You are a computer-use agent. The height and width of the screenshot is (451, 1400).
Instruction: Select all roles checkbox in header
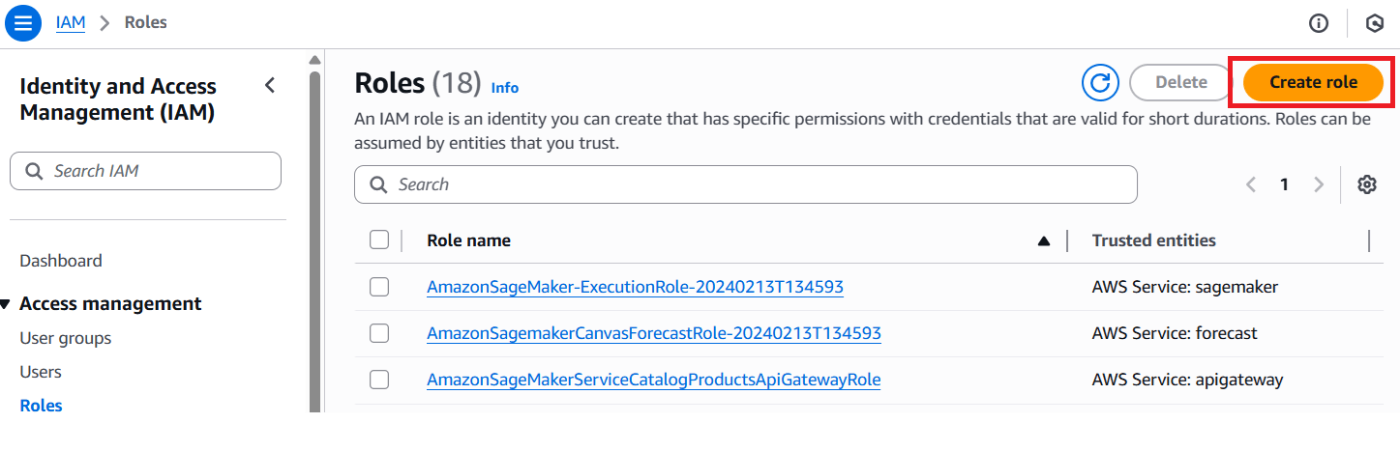coord(379,240)
